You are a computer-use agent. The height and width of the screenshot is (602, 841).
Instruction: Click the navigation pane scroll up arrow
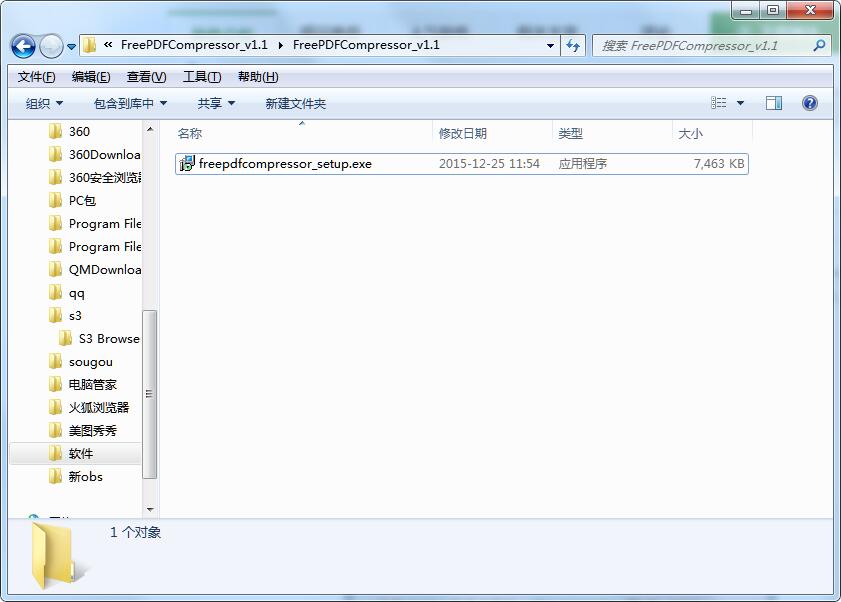click(150, 129)
